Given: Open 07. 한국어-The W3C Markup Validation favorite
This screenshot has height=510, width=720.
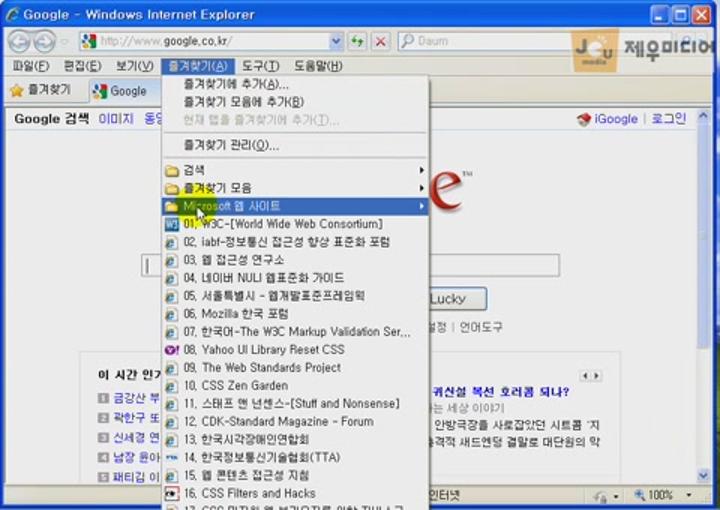Looking at the screenshot, I should [297, 332].
